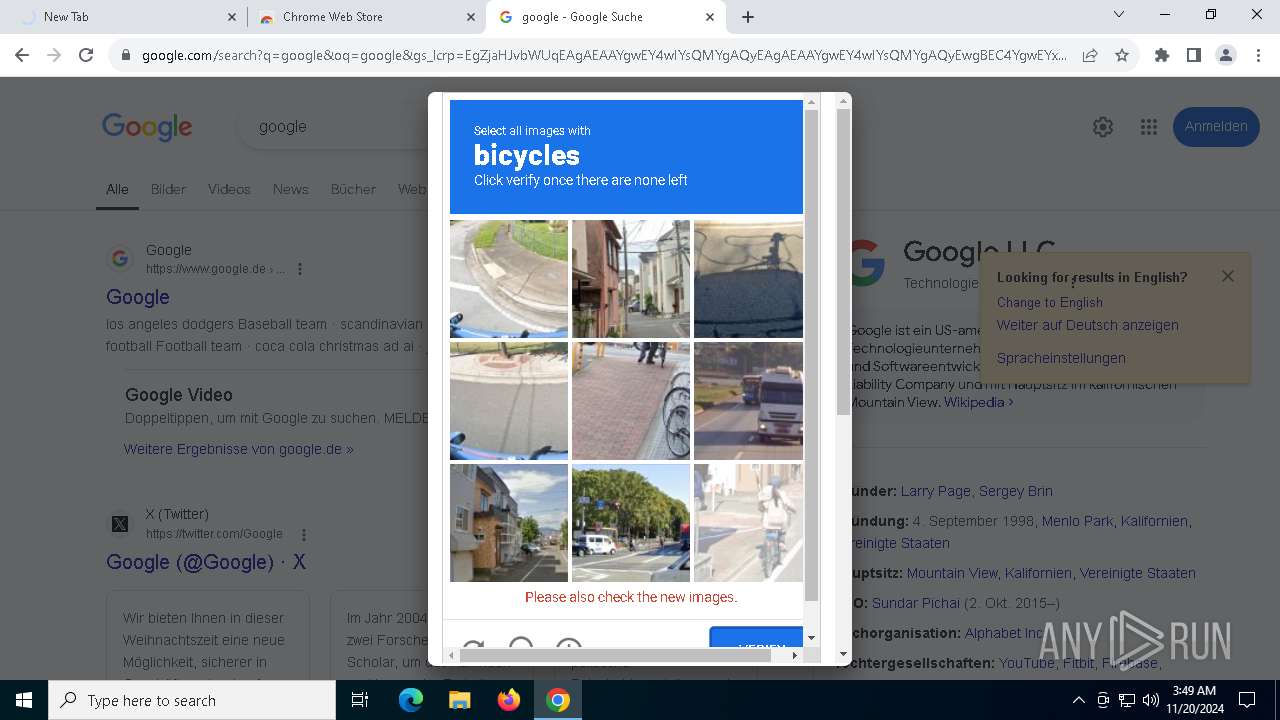Close the New Tab tab
The image size is (1280, 720).
tap(232, 17)
